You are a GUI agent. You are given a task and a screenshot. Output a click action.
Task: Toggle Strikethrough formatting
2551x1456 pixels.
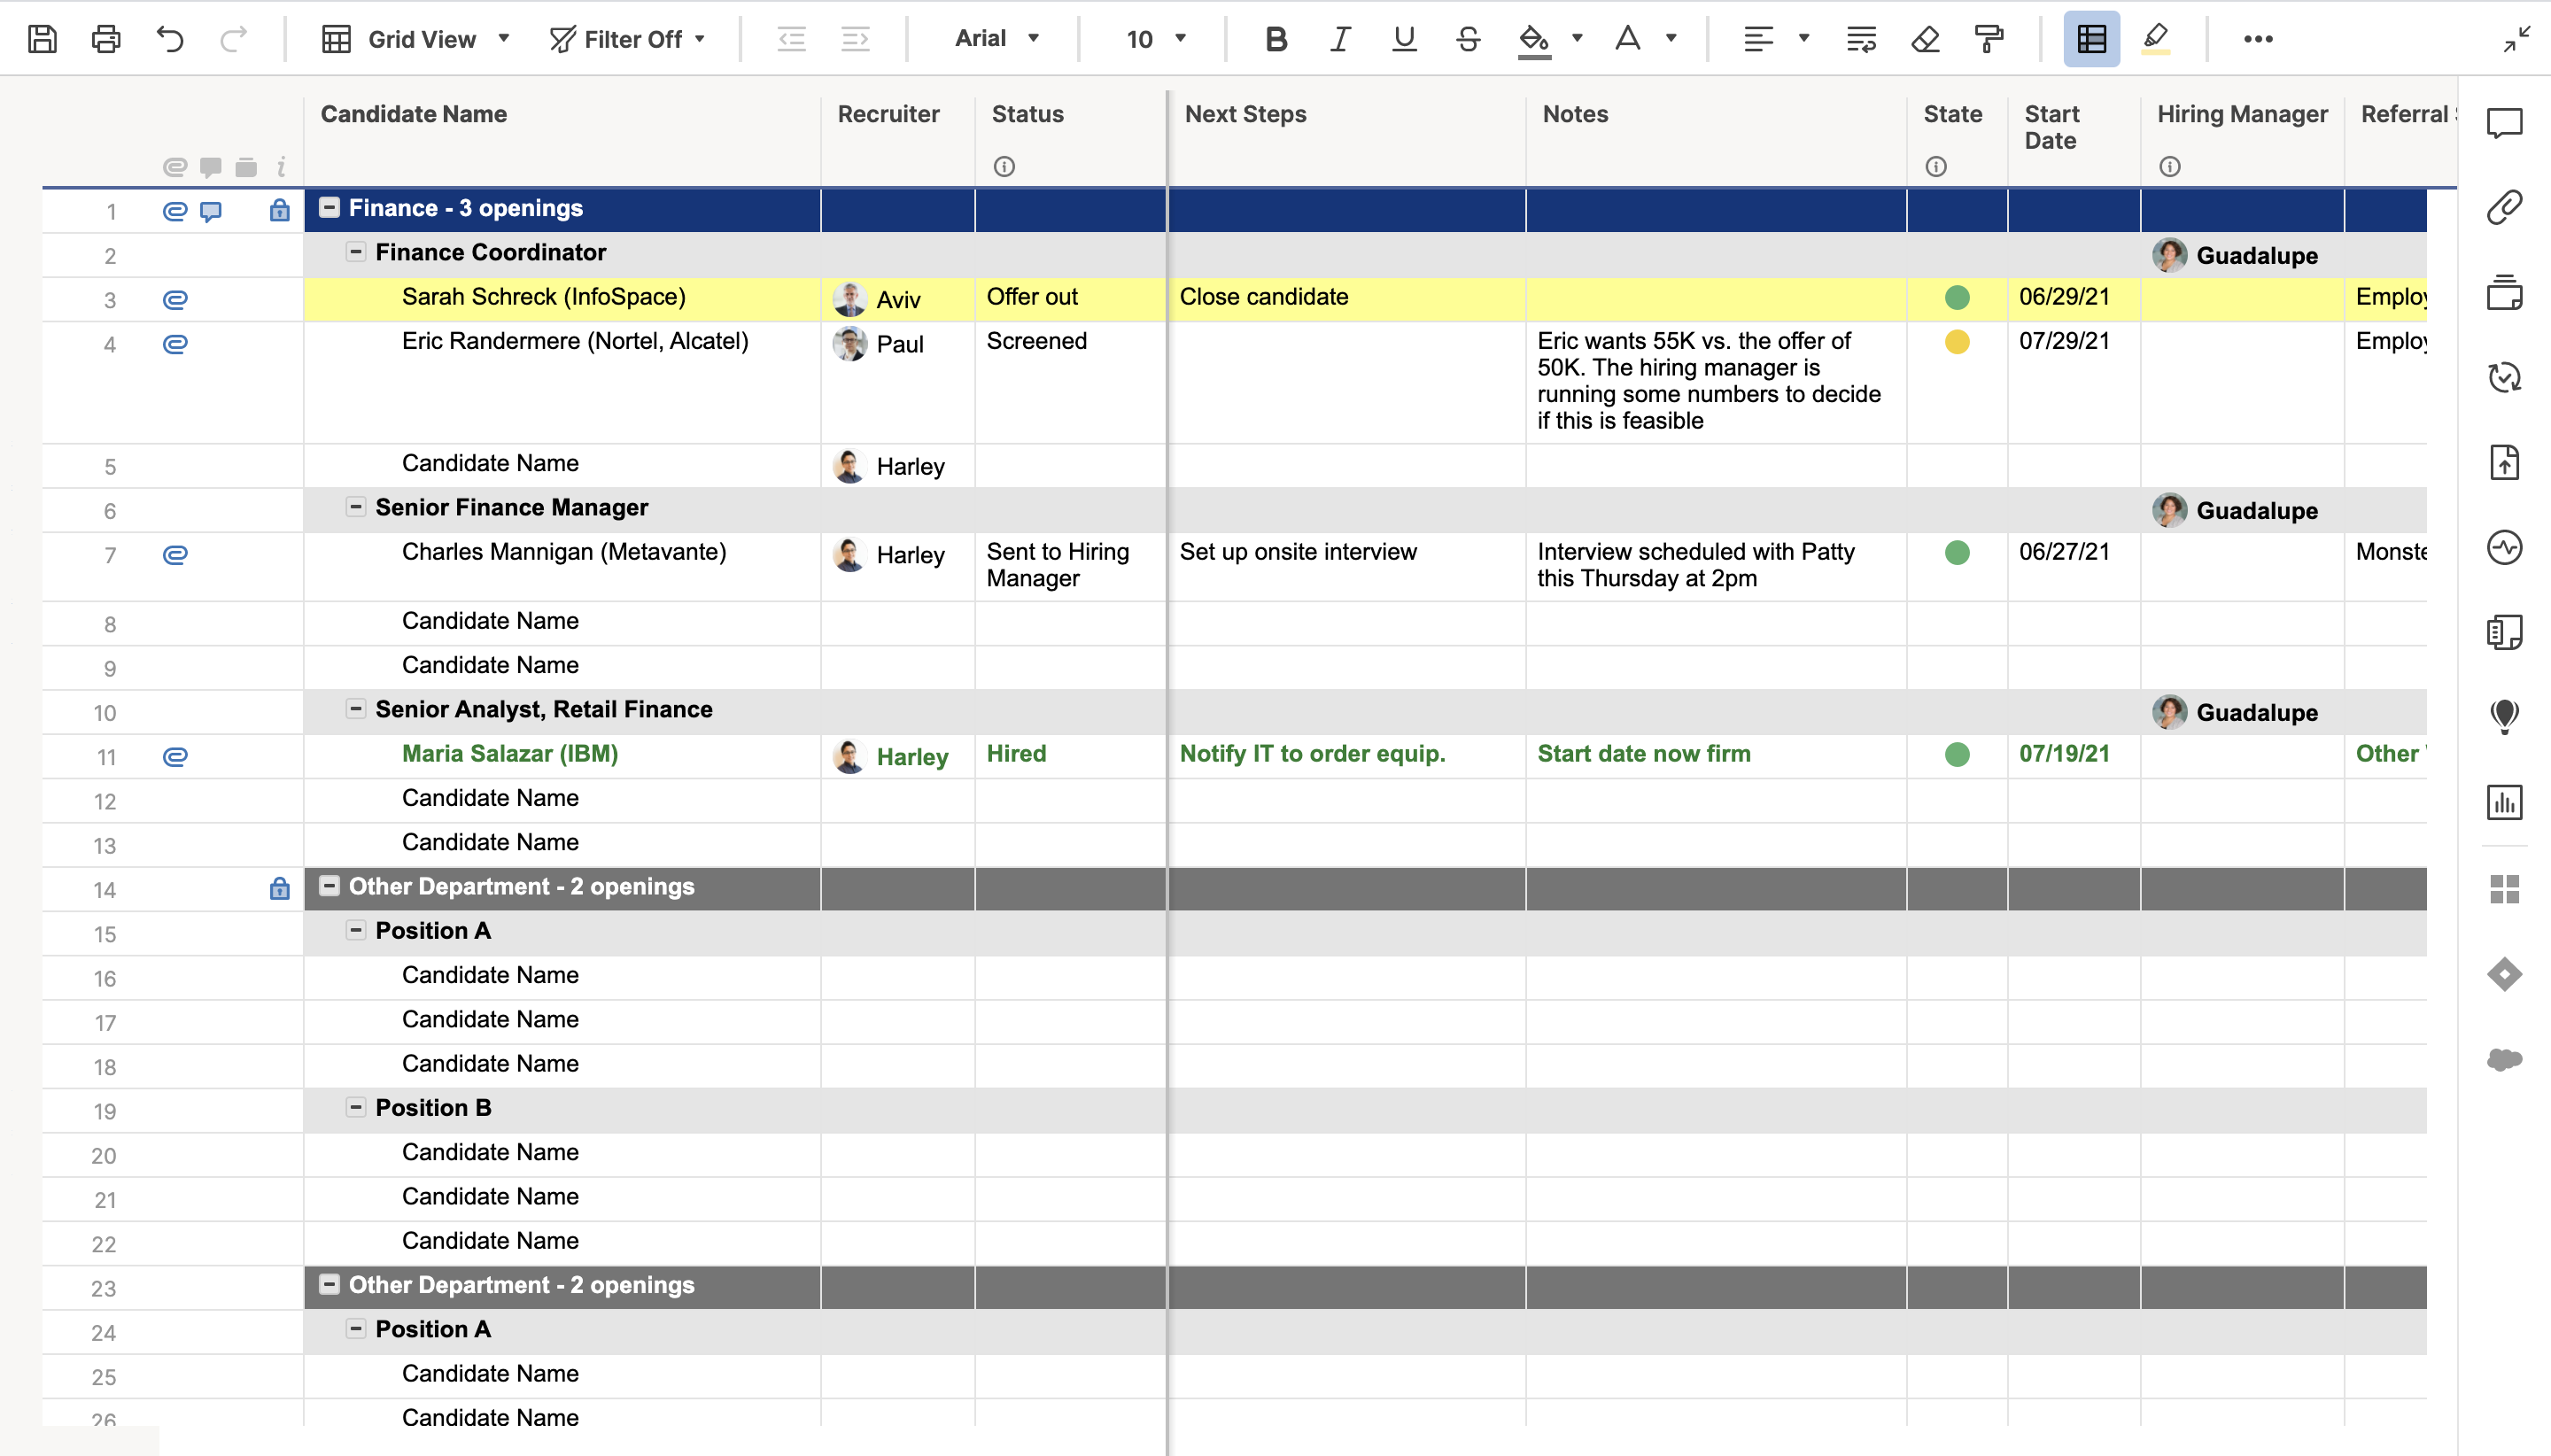coord(1467,39)
